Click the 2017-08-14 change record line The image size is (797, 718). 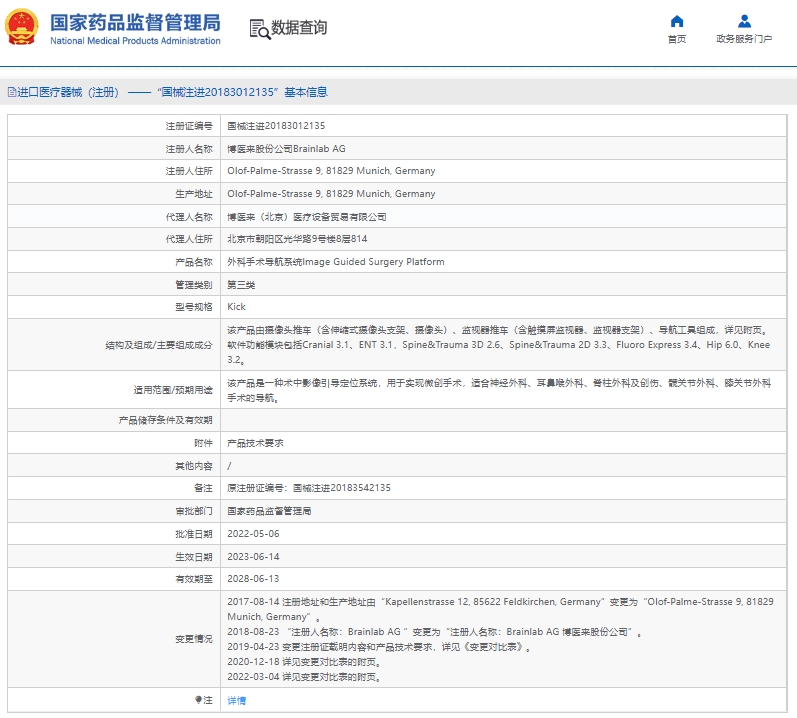500,609
